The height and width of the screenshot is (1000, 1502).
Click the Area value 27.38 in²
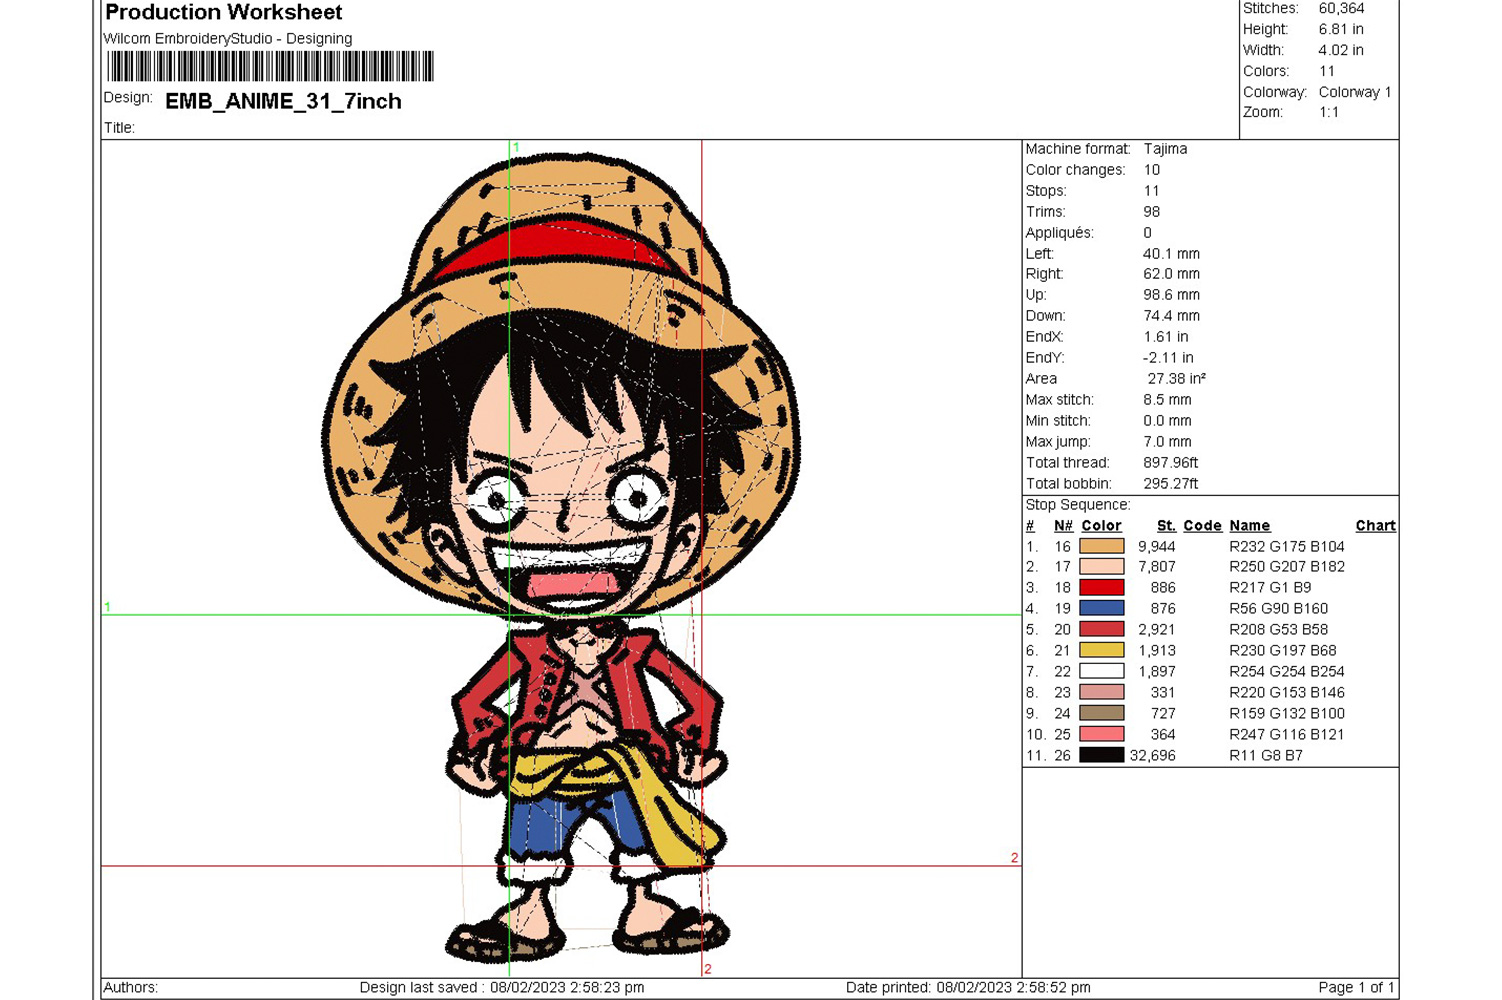pos(1176,379)
